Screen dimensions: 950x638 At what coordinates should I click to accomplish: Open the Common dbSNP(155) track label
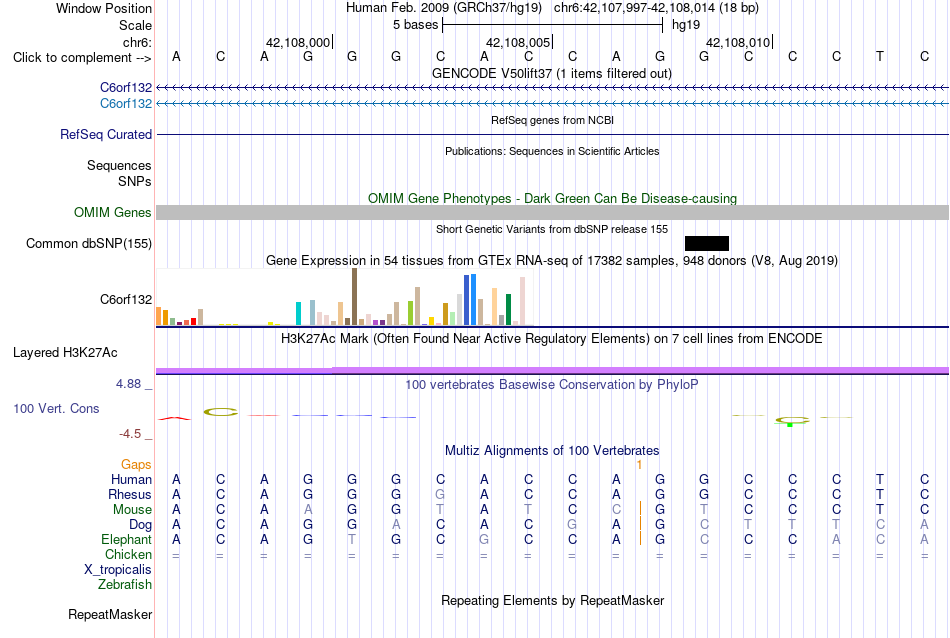click(89, 244)
